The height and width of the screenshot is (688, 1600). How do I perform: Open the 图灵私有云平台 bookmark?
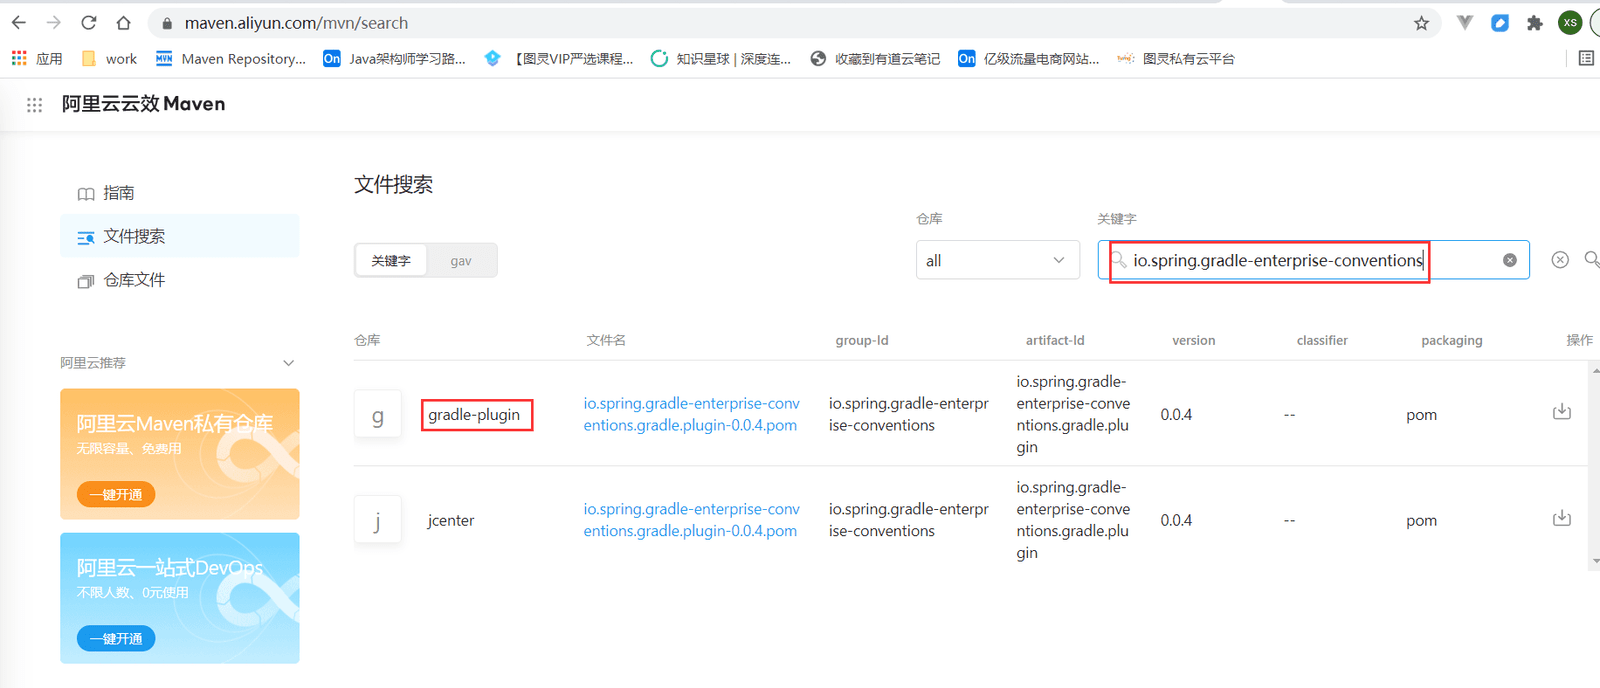(x=1175, y=59)
